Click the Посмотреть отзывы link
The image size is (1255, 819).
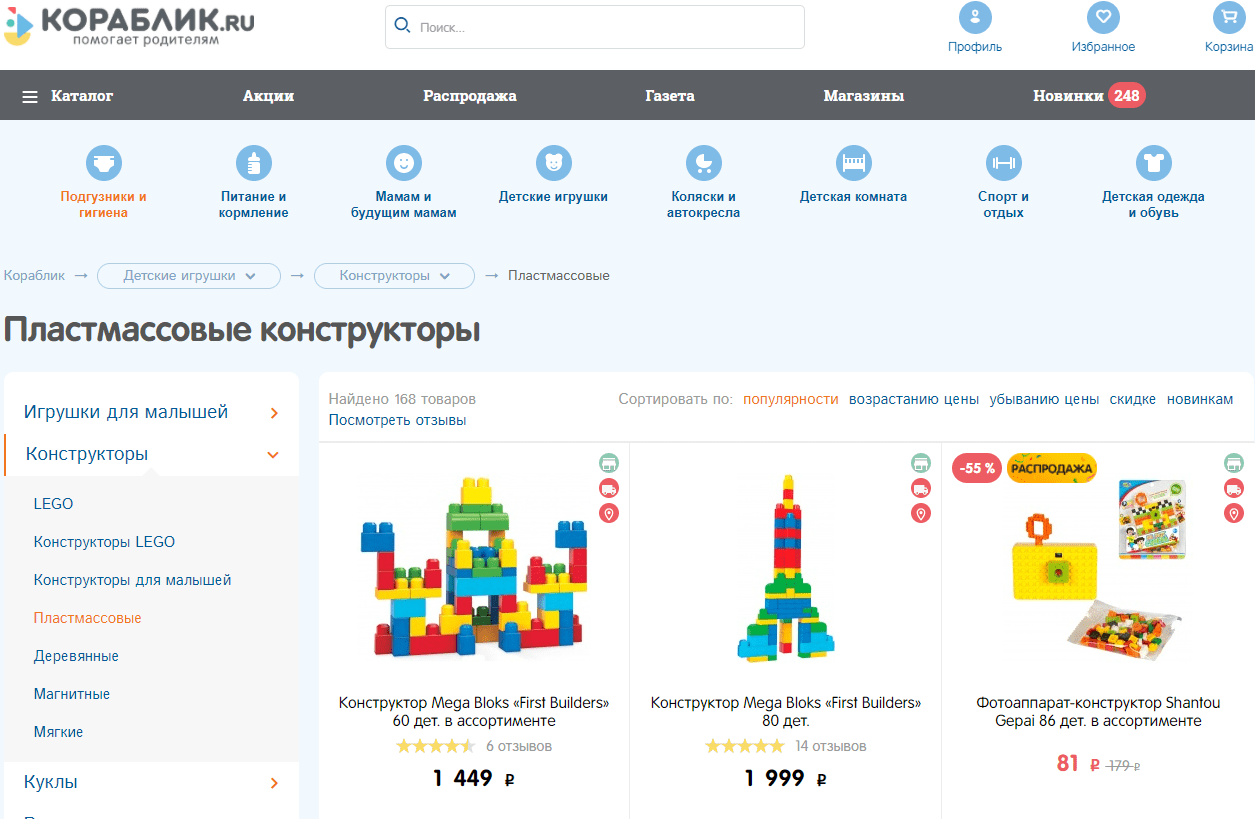click(398, 420)
